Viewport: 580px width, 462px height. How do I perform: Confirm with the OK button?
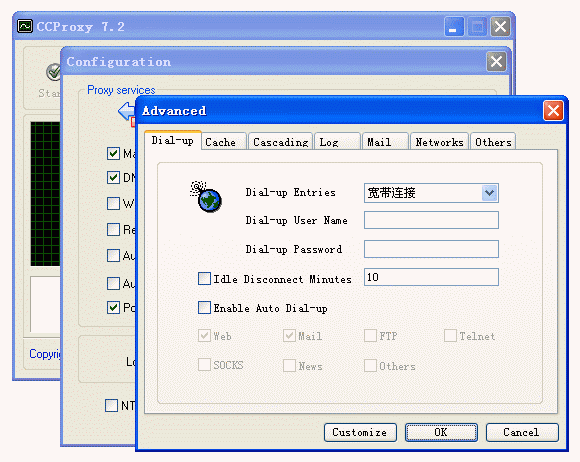click(441, 432)
